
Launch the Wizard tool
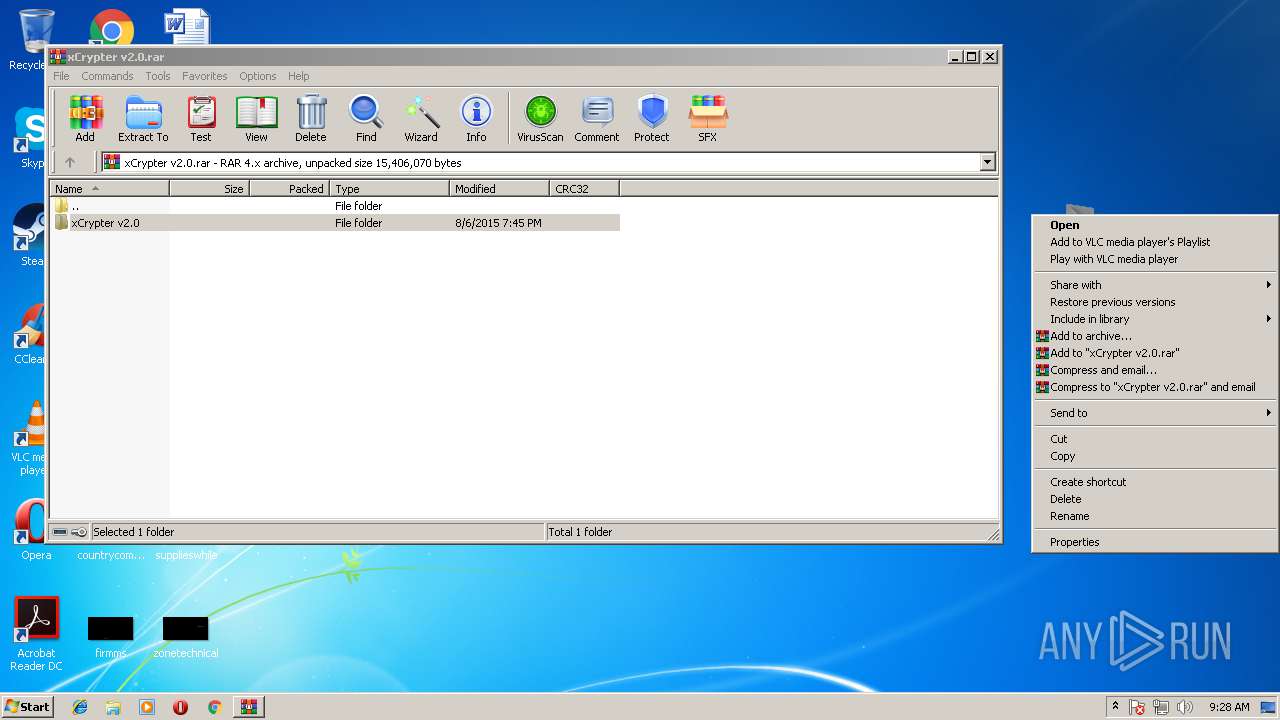(421, 119)
